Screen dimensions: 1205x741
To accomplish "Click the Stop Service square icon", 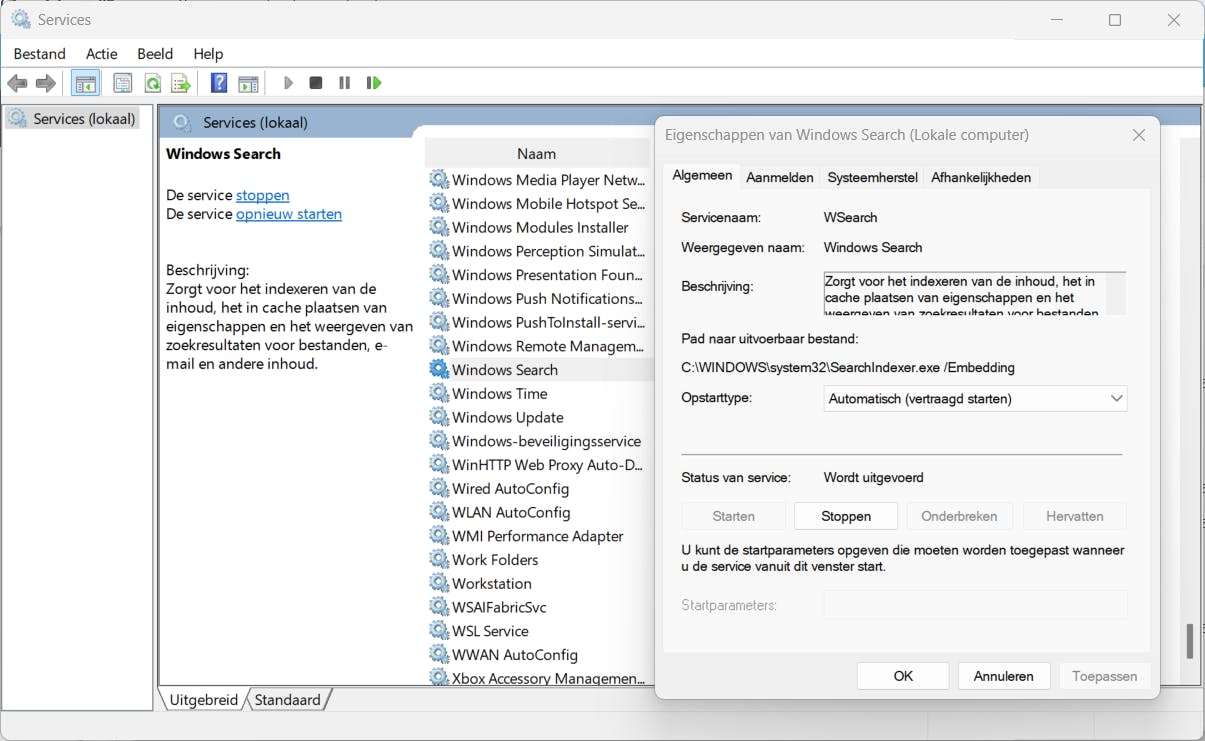I will click(316, 83).
